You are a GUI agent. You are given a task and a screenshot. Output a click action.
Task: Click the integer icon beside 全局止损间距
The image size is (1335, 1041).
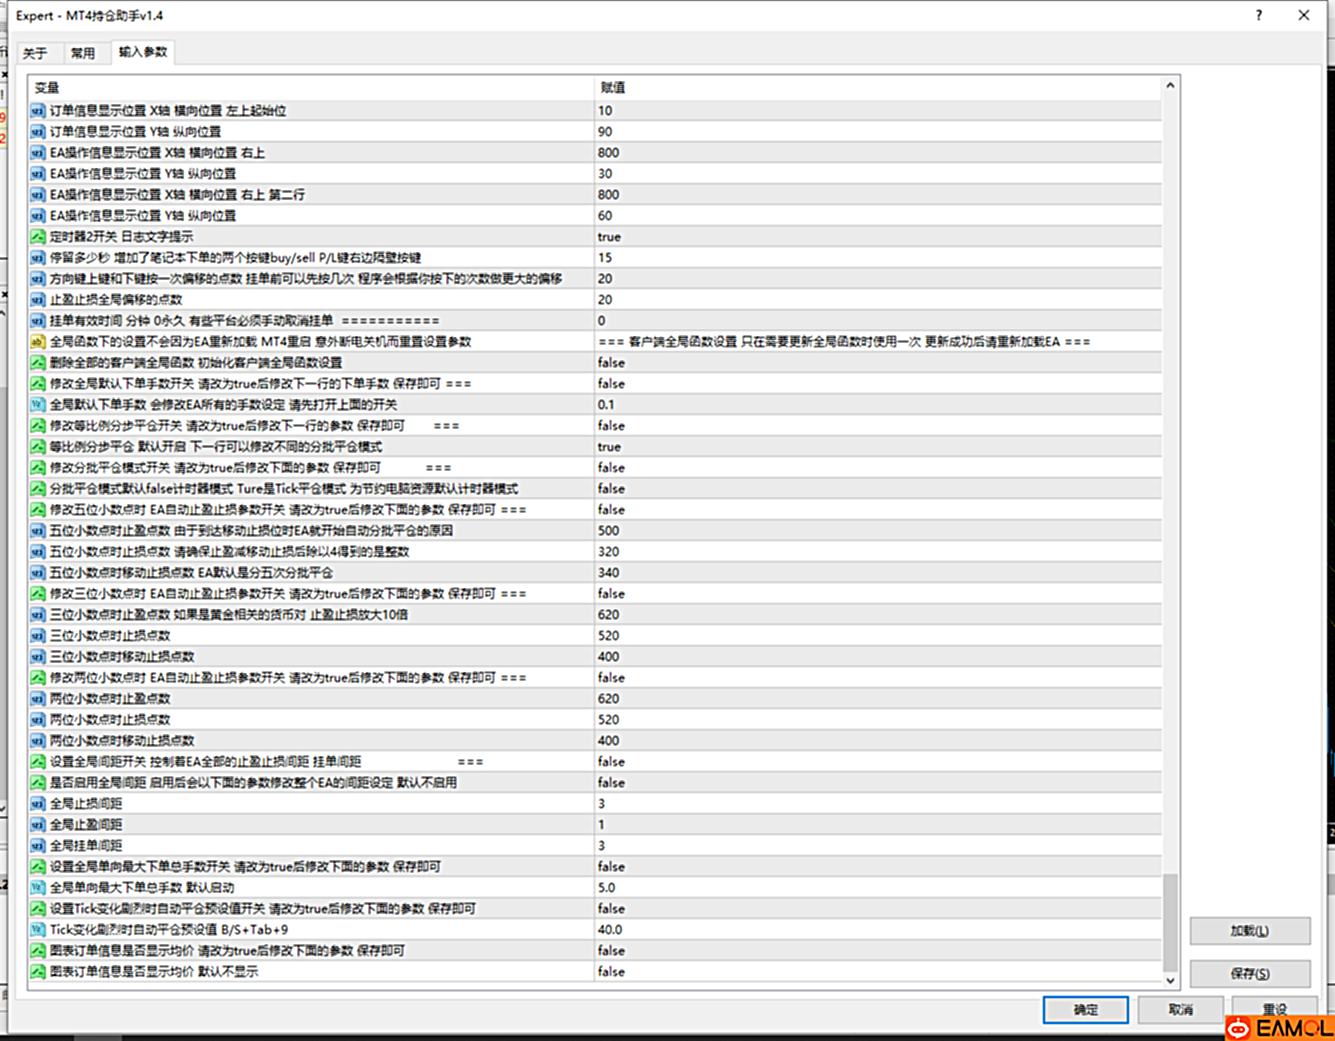pos(38,804)
